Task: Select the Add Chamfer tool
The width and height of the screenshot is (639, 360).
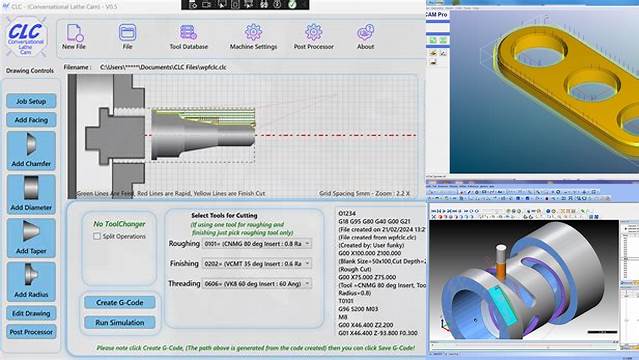Action: [31, 150]
